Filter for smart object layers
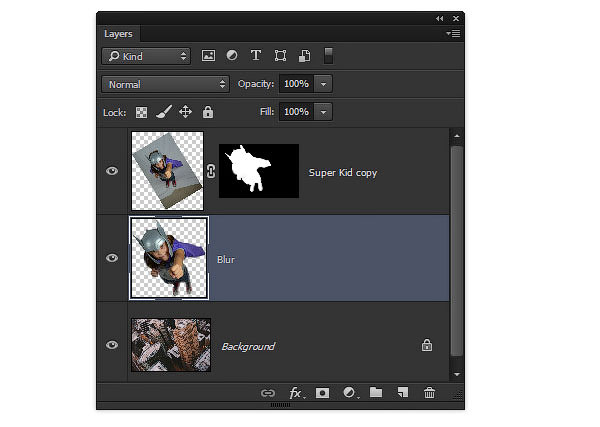Image resolution: width=600 pixels, height=427 pixels. click(304, 56)
